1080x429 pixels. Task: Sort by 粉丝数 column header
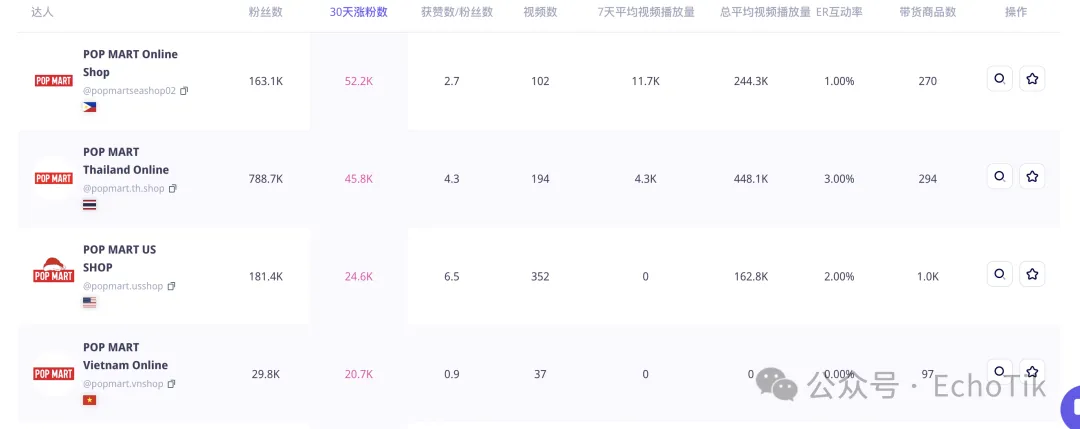click(x=266, y=12)
